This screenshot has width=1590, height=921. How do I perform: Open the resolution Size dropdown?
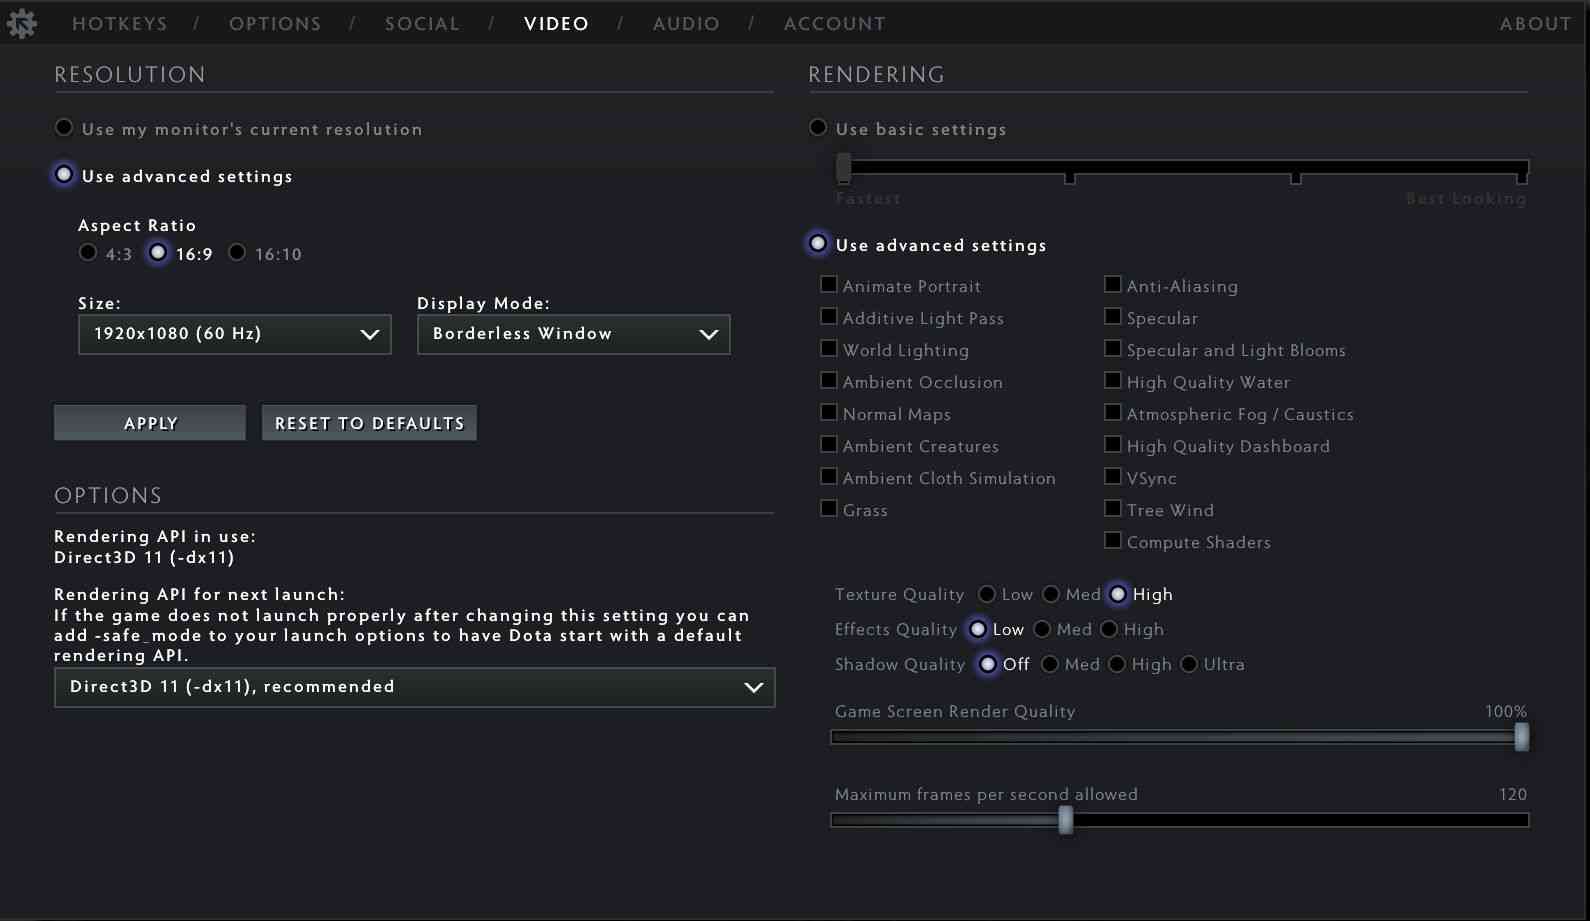pyautogui.click(x=234, y=334)
